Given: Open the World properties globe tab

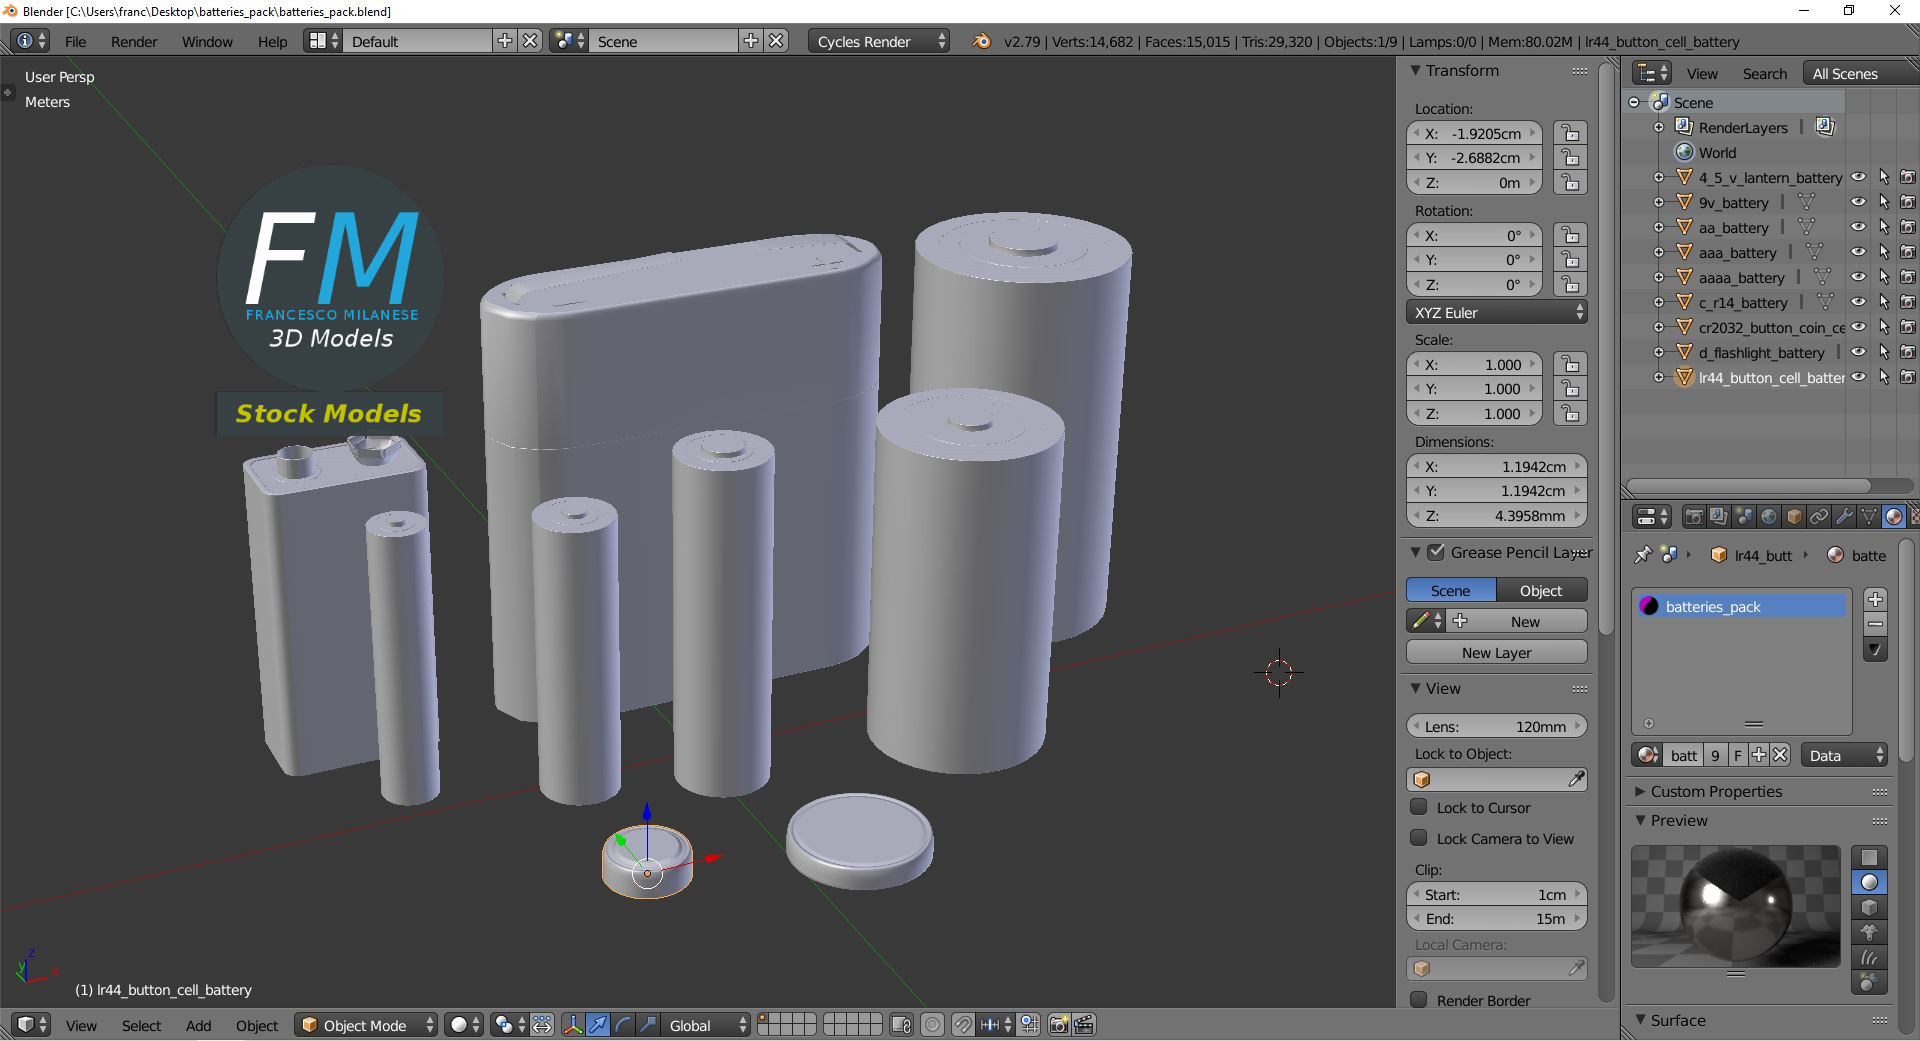Looking at the screenshot, I should (1769, 517).
